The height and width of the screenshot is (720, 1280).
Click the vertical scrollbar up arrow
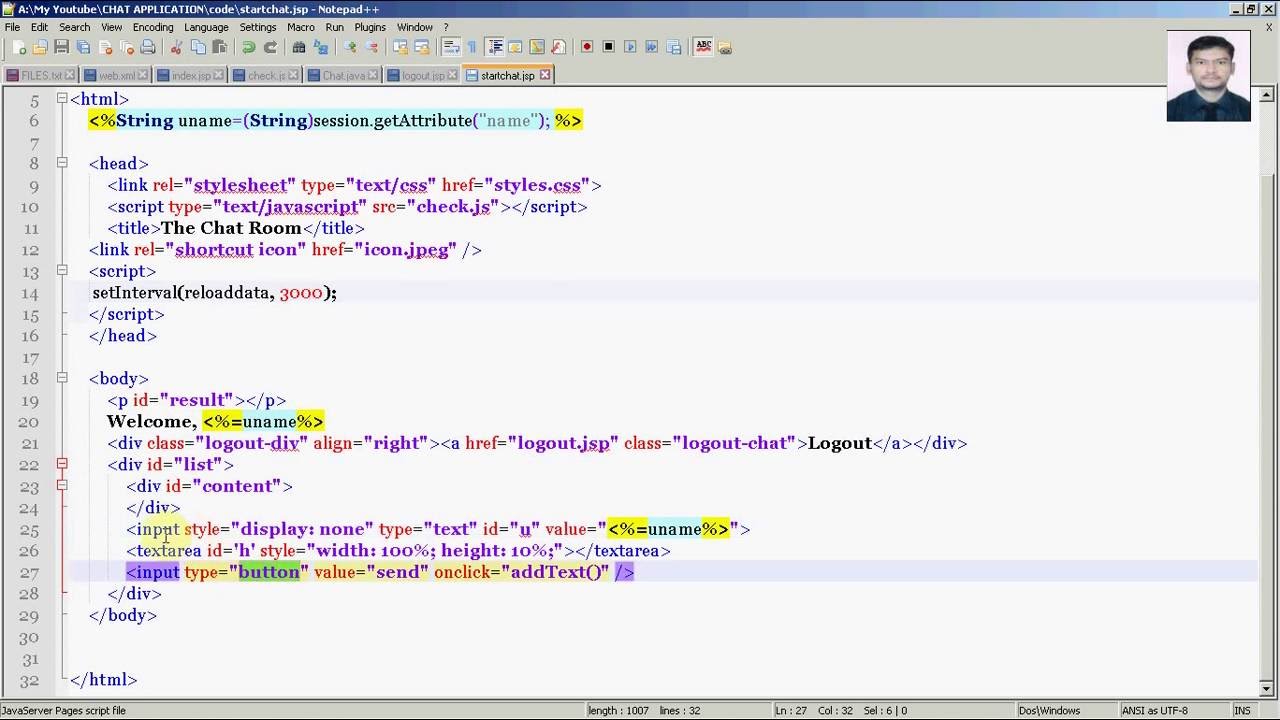point(1268,96)
